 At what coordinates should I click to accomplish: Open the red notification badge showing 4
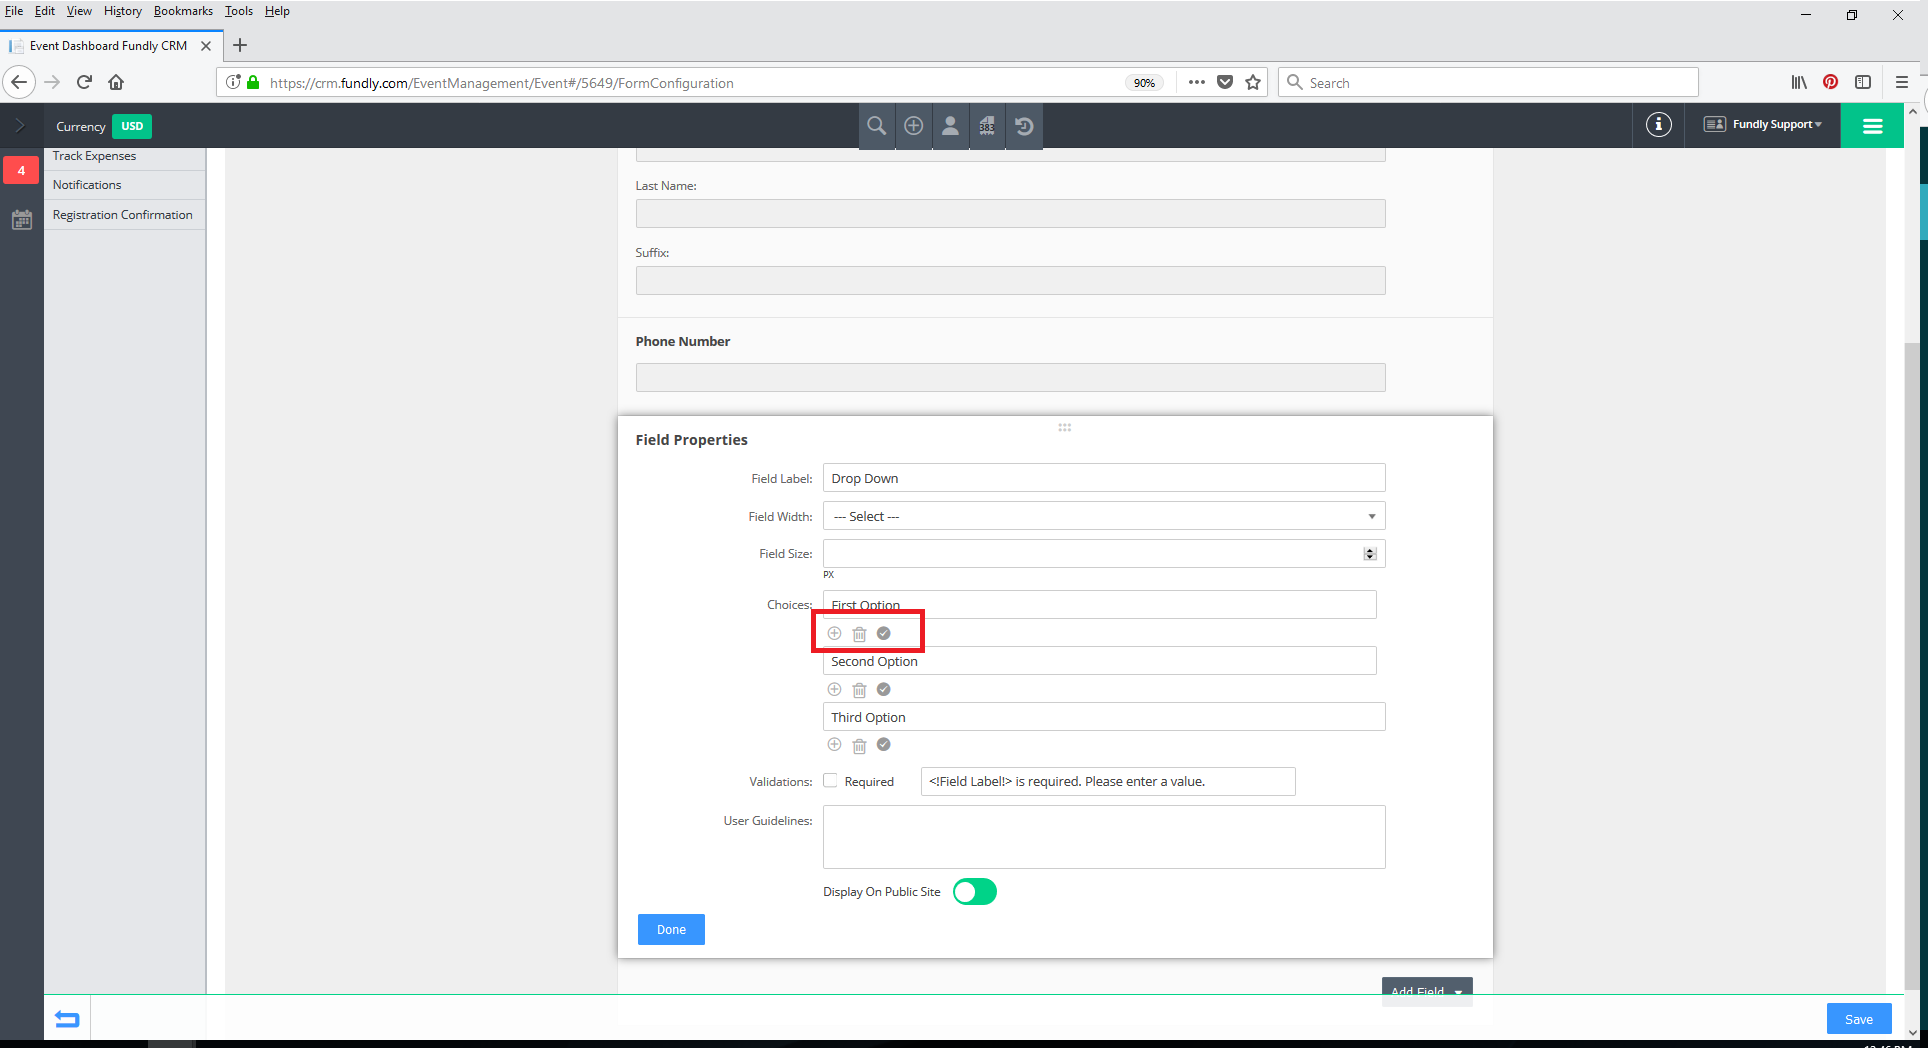tap(21, 171)
